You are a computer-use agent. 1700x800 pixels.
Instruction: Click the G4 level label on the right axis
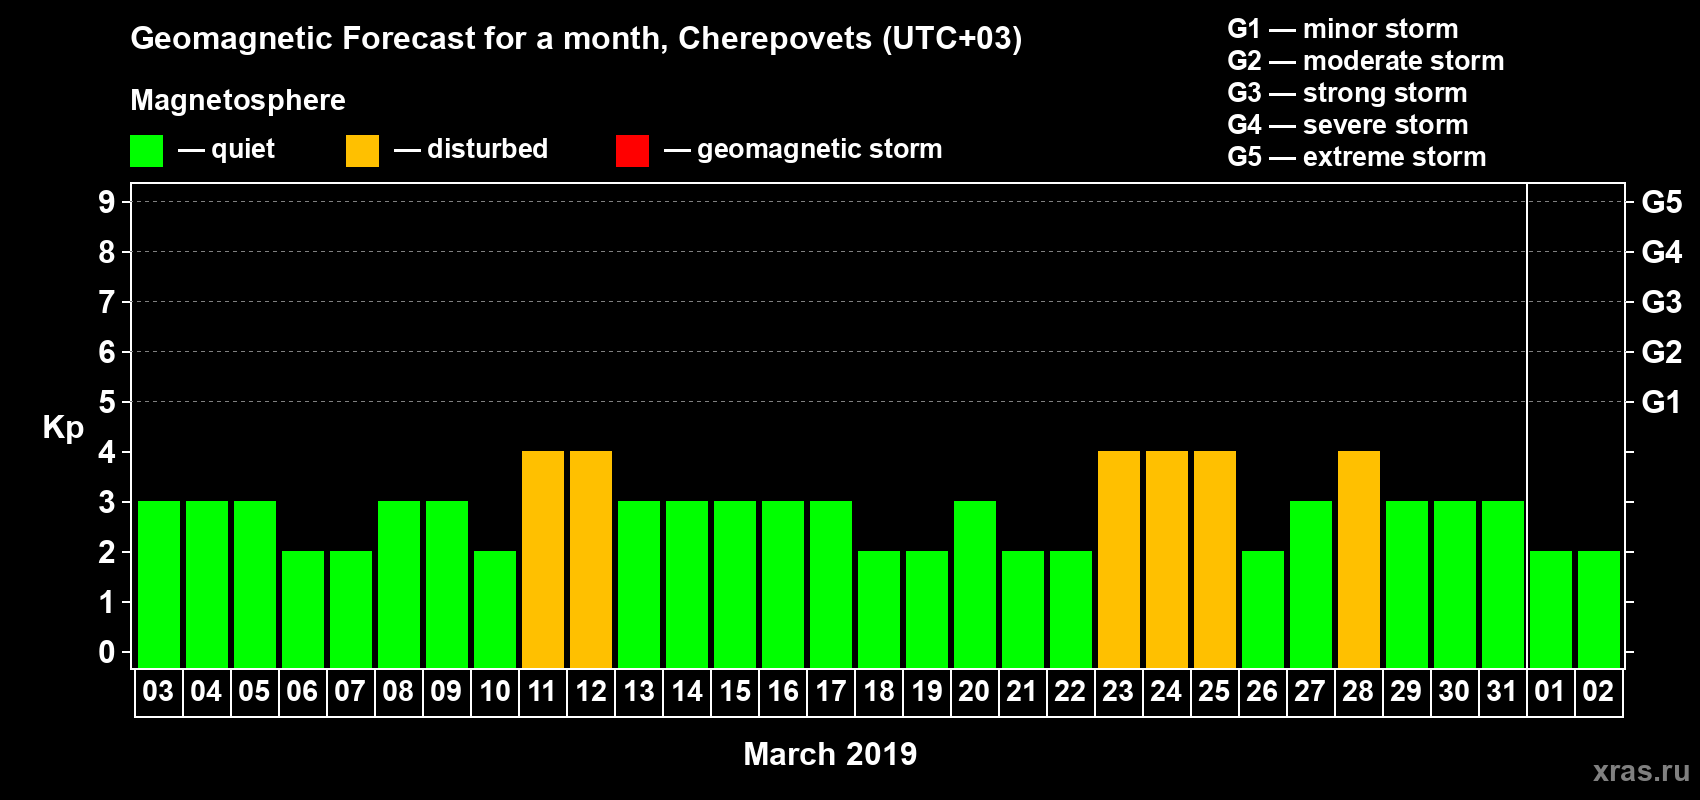tap(1661, 252)
